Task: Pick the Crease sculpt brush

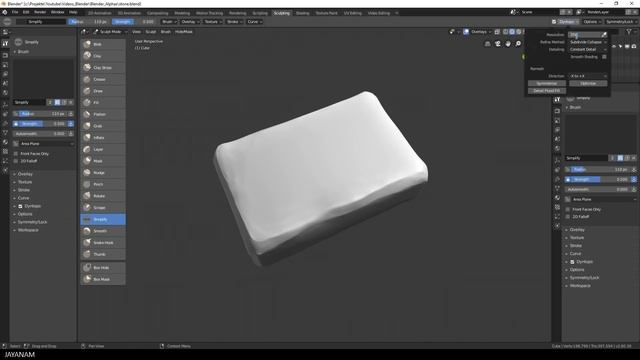Action: coord(103,79)
